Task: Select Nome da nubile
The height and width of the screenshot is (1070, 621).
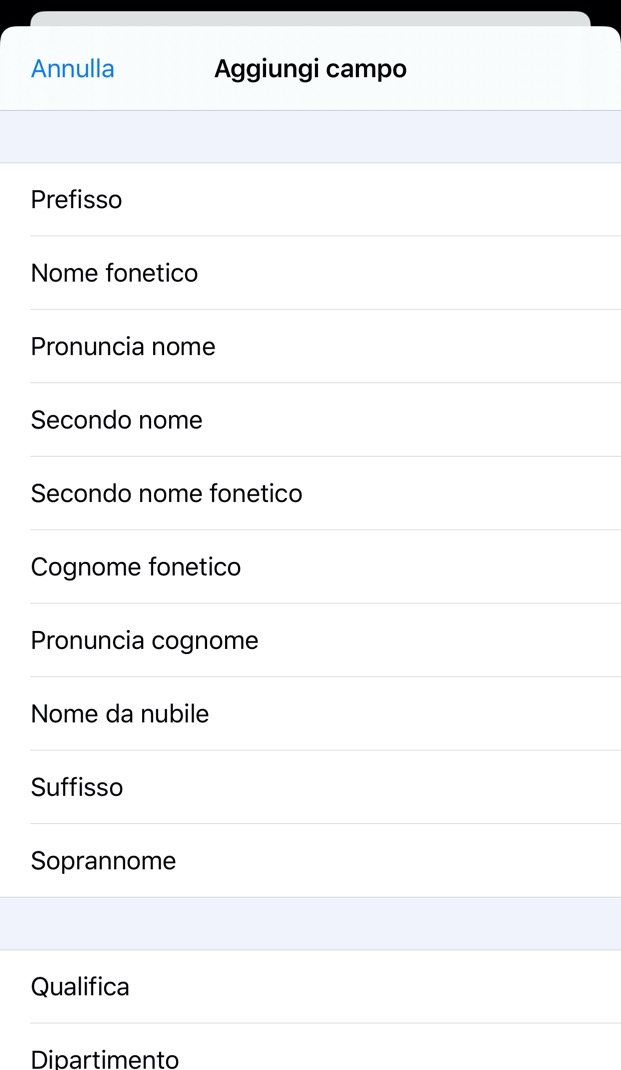Action: click(120, 714)
